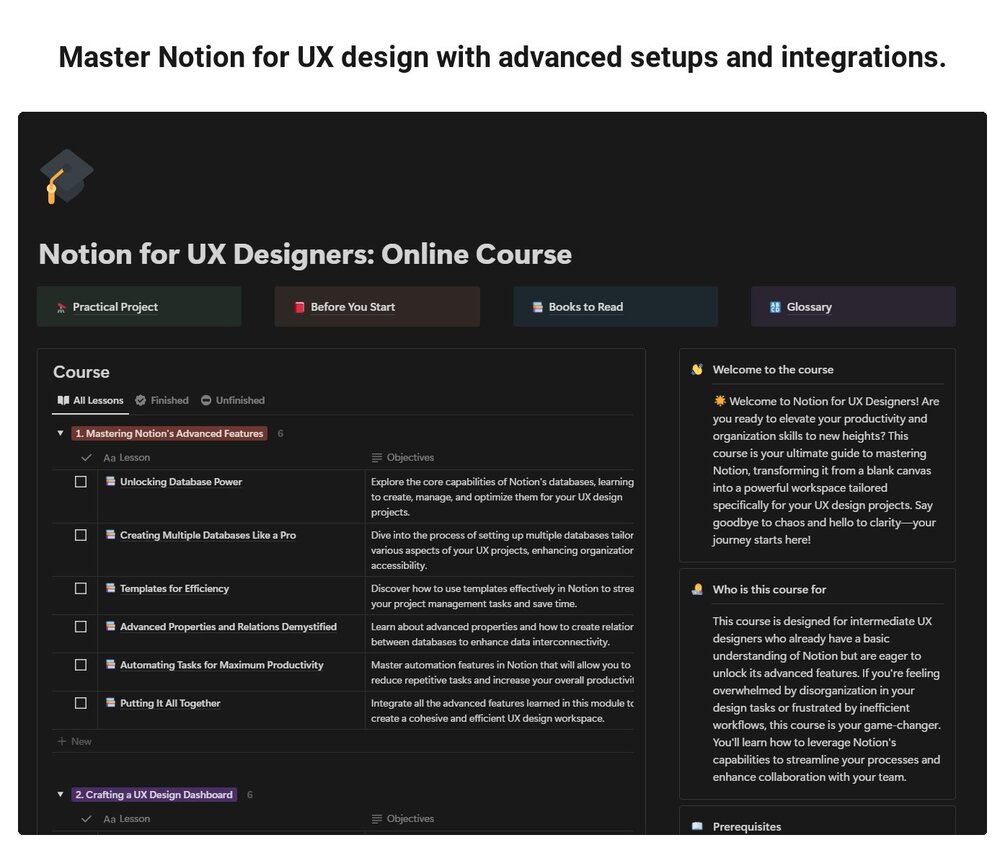Click the checkmark column header in group 1
This screenshot has width=1005, height=853.
(x=87, y=458)
